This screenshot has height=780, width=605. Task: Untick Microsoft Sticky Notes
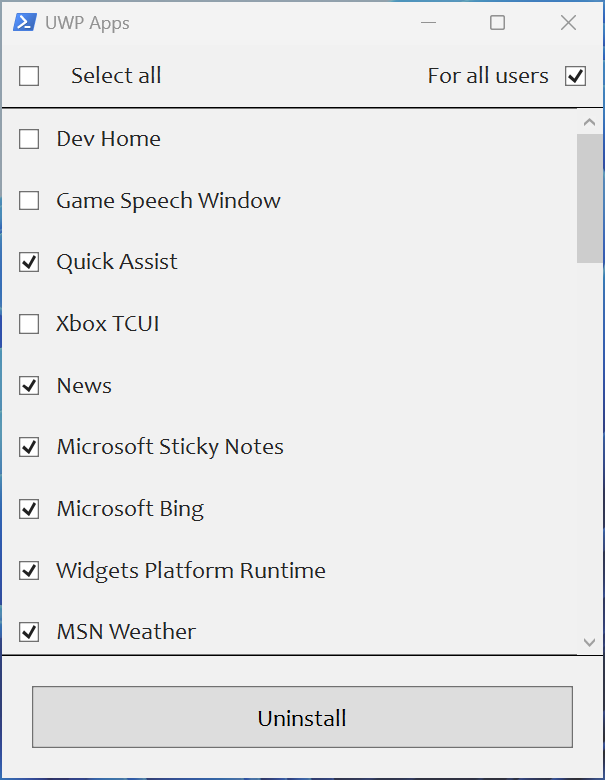(29, 447)
